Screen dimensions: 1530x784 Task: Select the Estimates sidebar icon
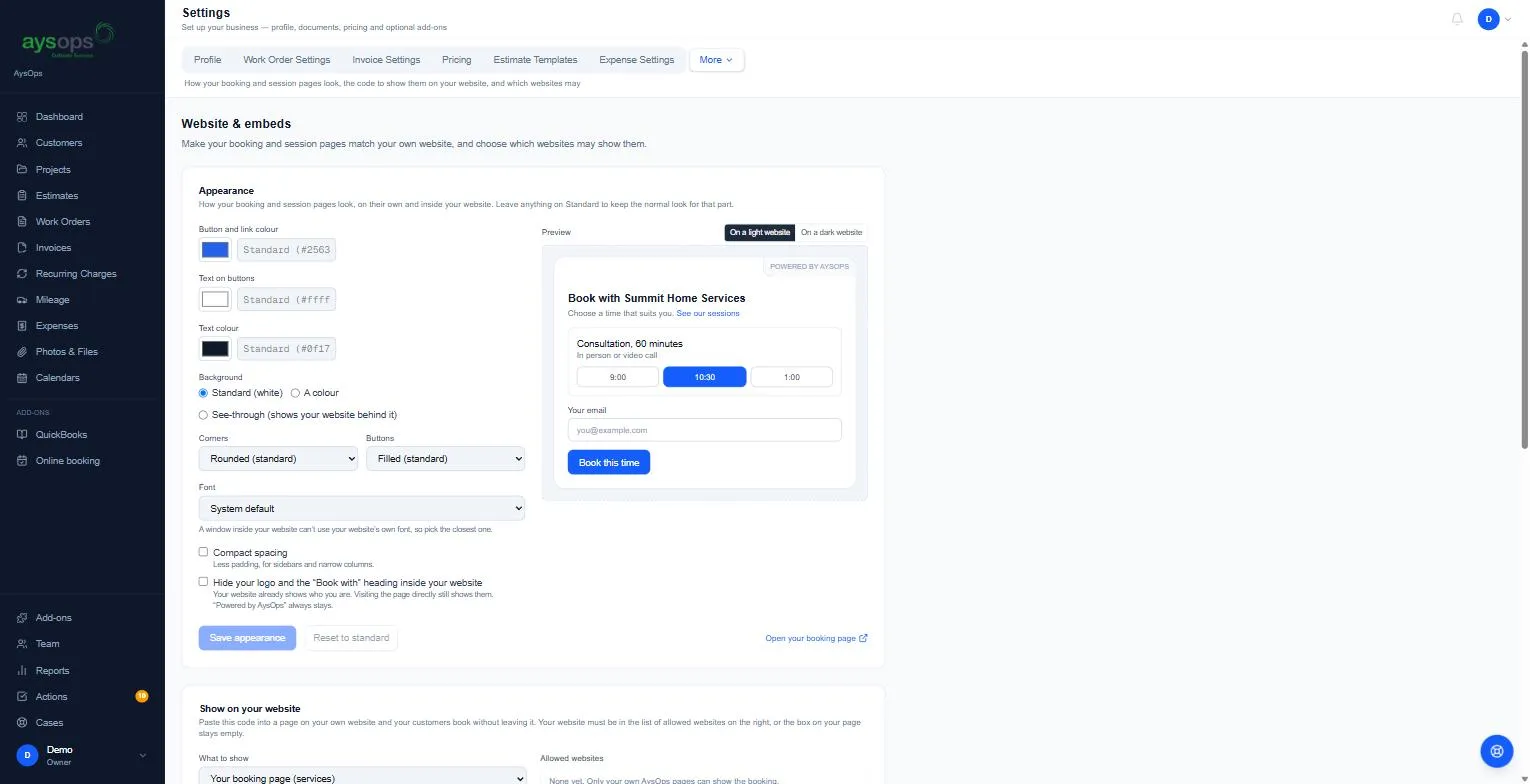tap(22, 196)
